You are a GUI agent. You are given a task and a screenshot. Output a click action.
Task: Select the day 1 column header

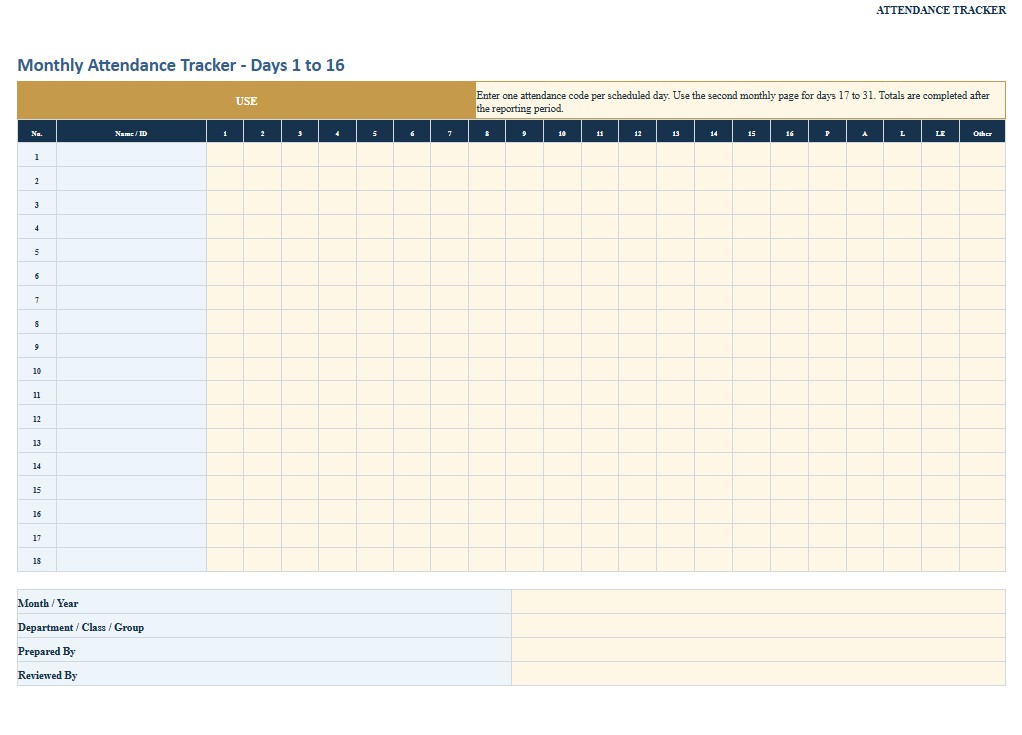tap(225, 132)
